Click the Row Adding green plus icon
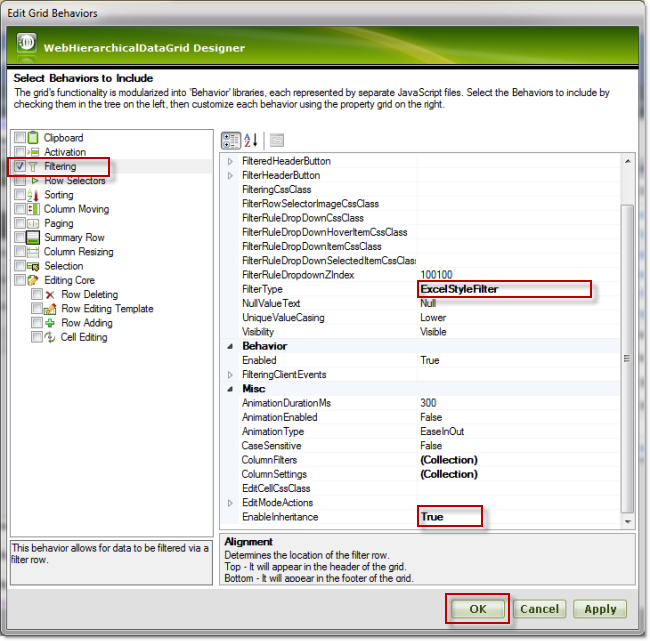 point(50,323)
